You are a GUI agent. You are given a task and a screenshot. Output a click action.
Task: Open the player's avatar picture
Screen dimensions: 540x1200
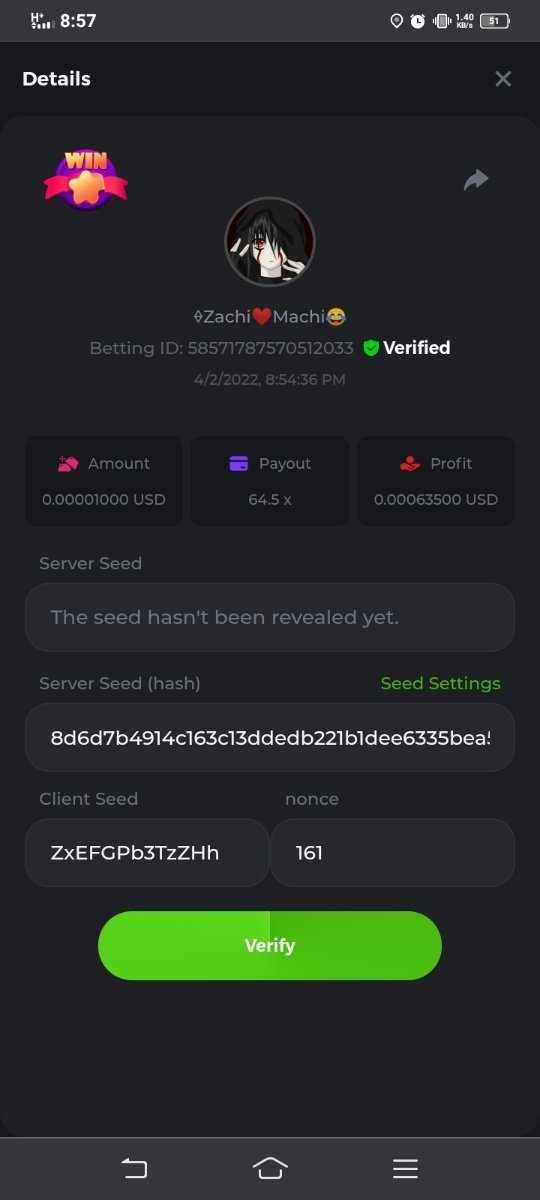pyautogui.click(x=270, y=241)
